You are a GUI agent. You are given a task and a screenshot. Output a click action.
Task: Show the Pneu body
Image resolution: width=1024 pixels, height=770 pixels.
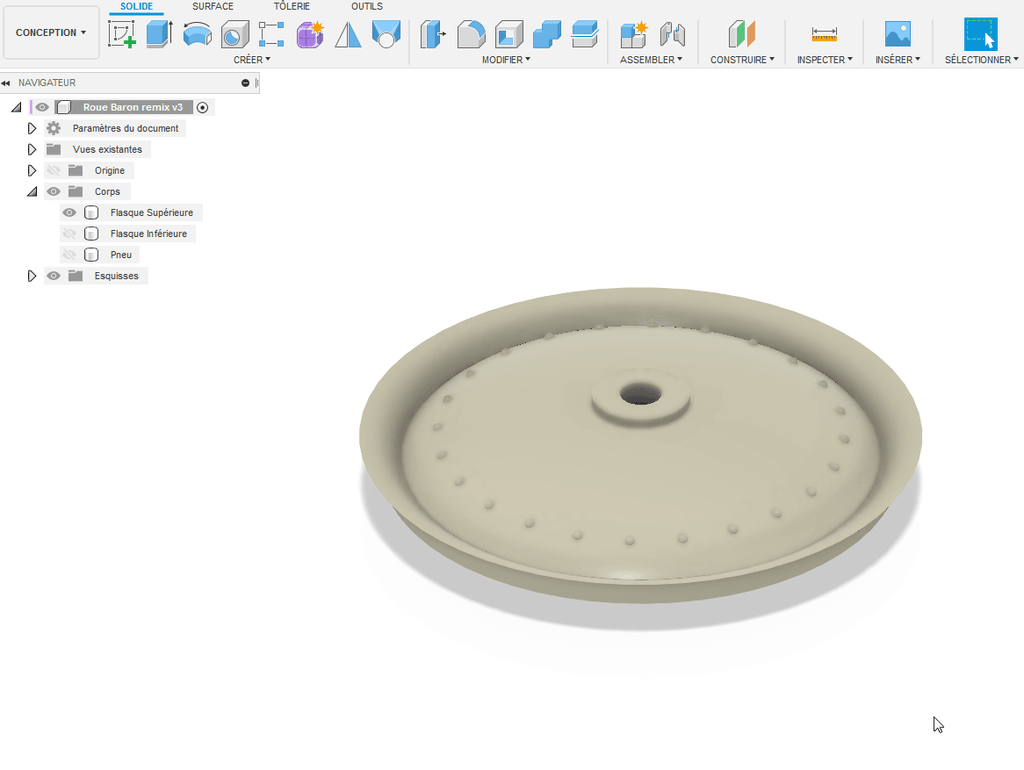coord(69,254)
